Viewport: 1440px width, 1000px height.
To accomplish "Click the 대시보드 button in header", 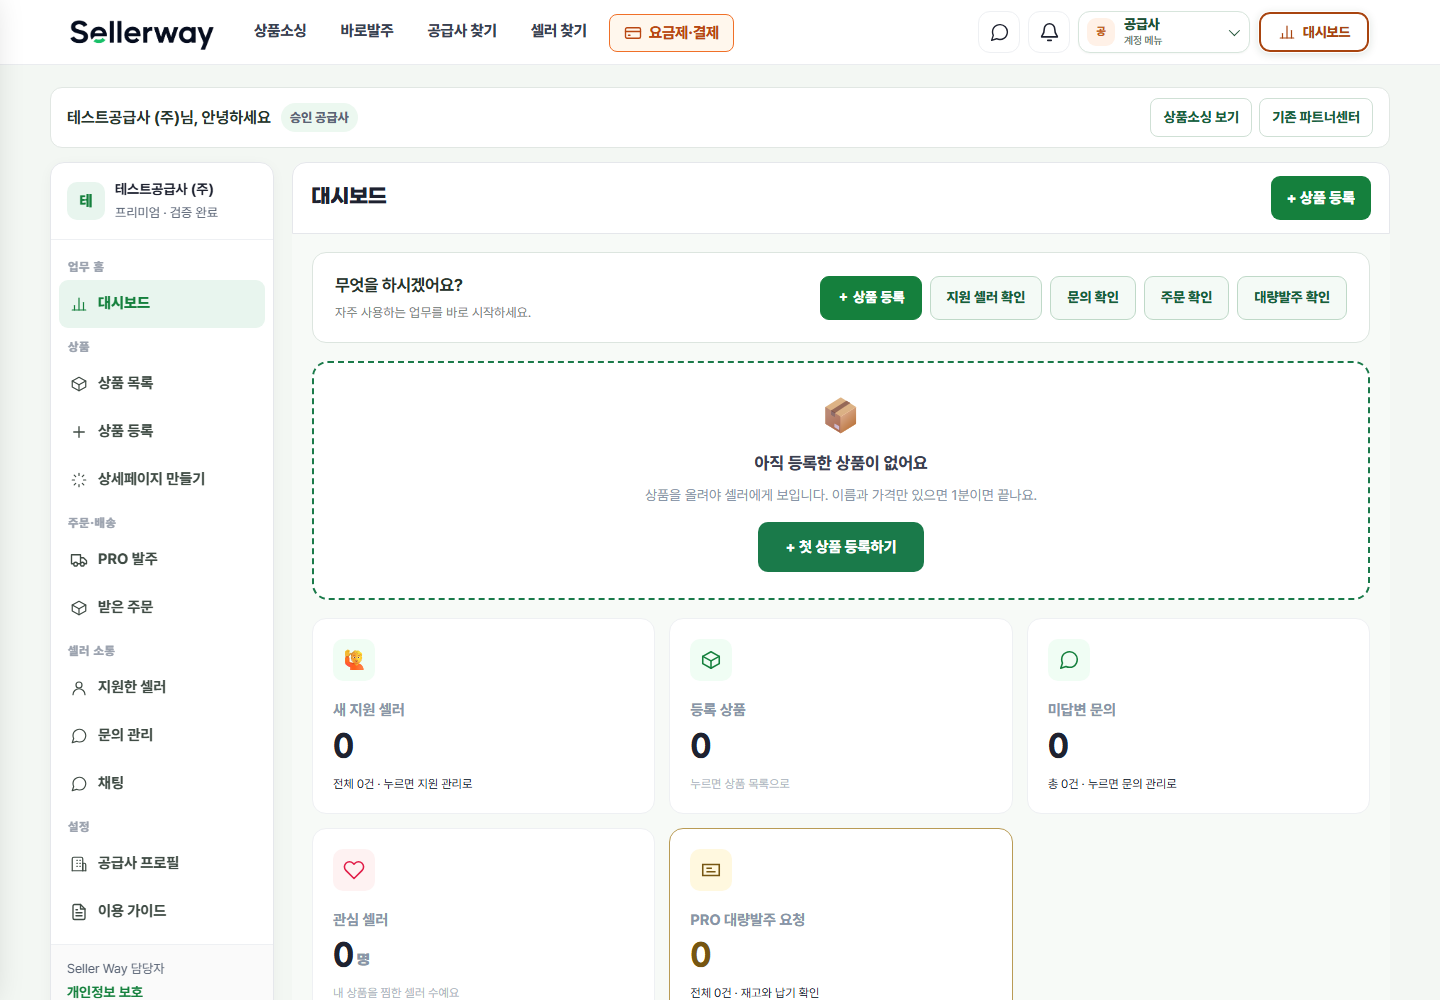I will pyautogui.click(x=1314, y=32).
